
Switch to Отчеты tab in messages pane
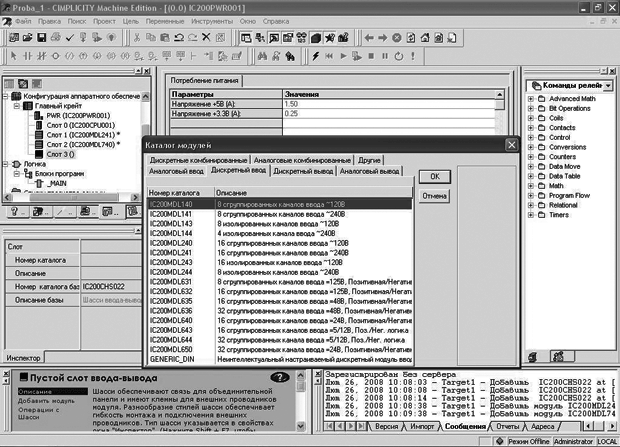508,426
